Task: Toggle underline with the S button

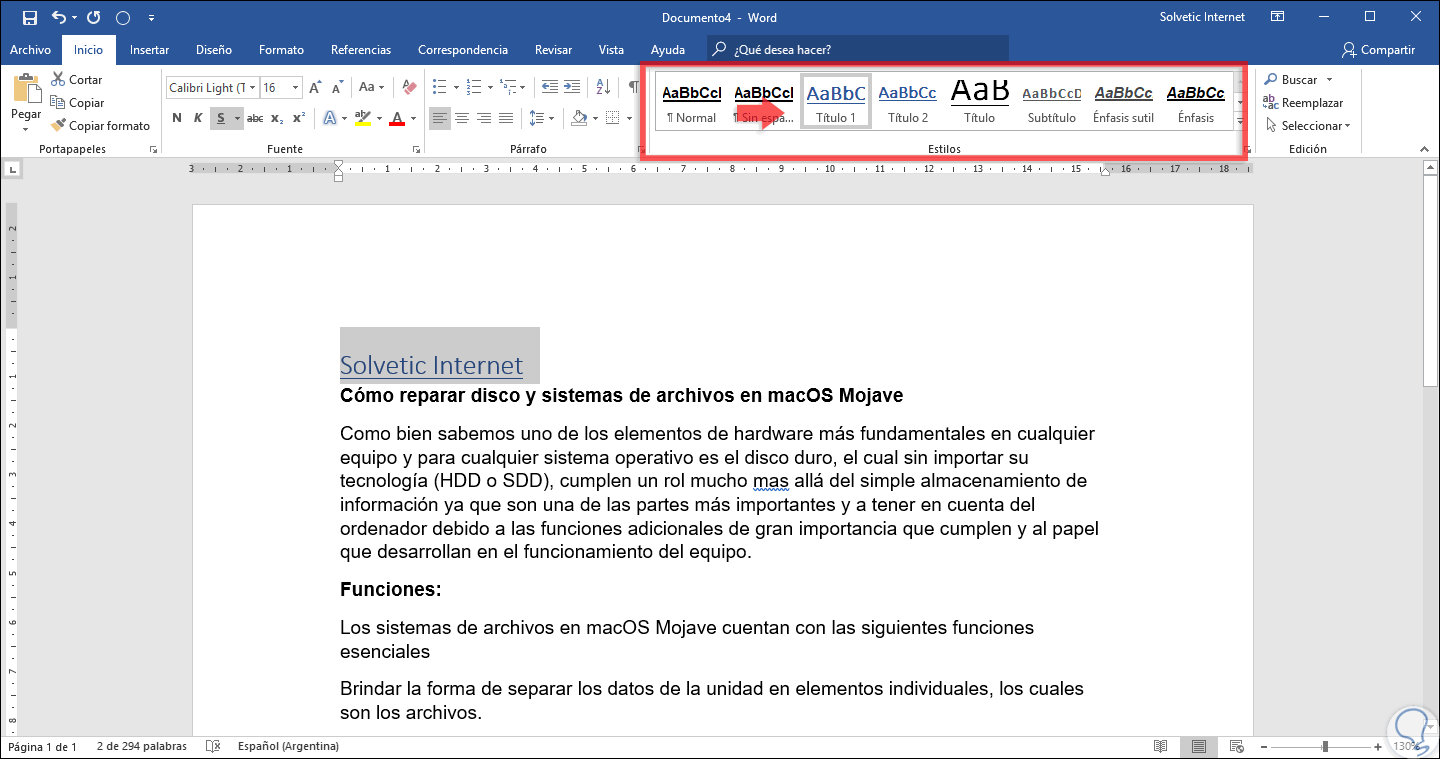Action: pyautogui.click(x=220, y=119)
